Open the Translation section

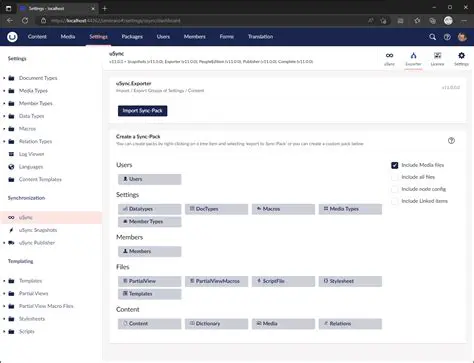coord(260,37)
